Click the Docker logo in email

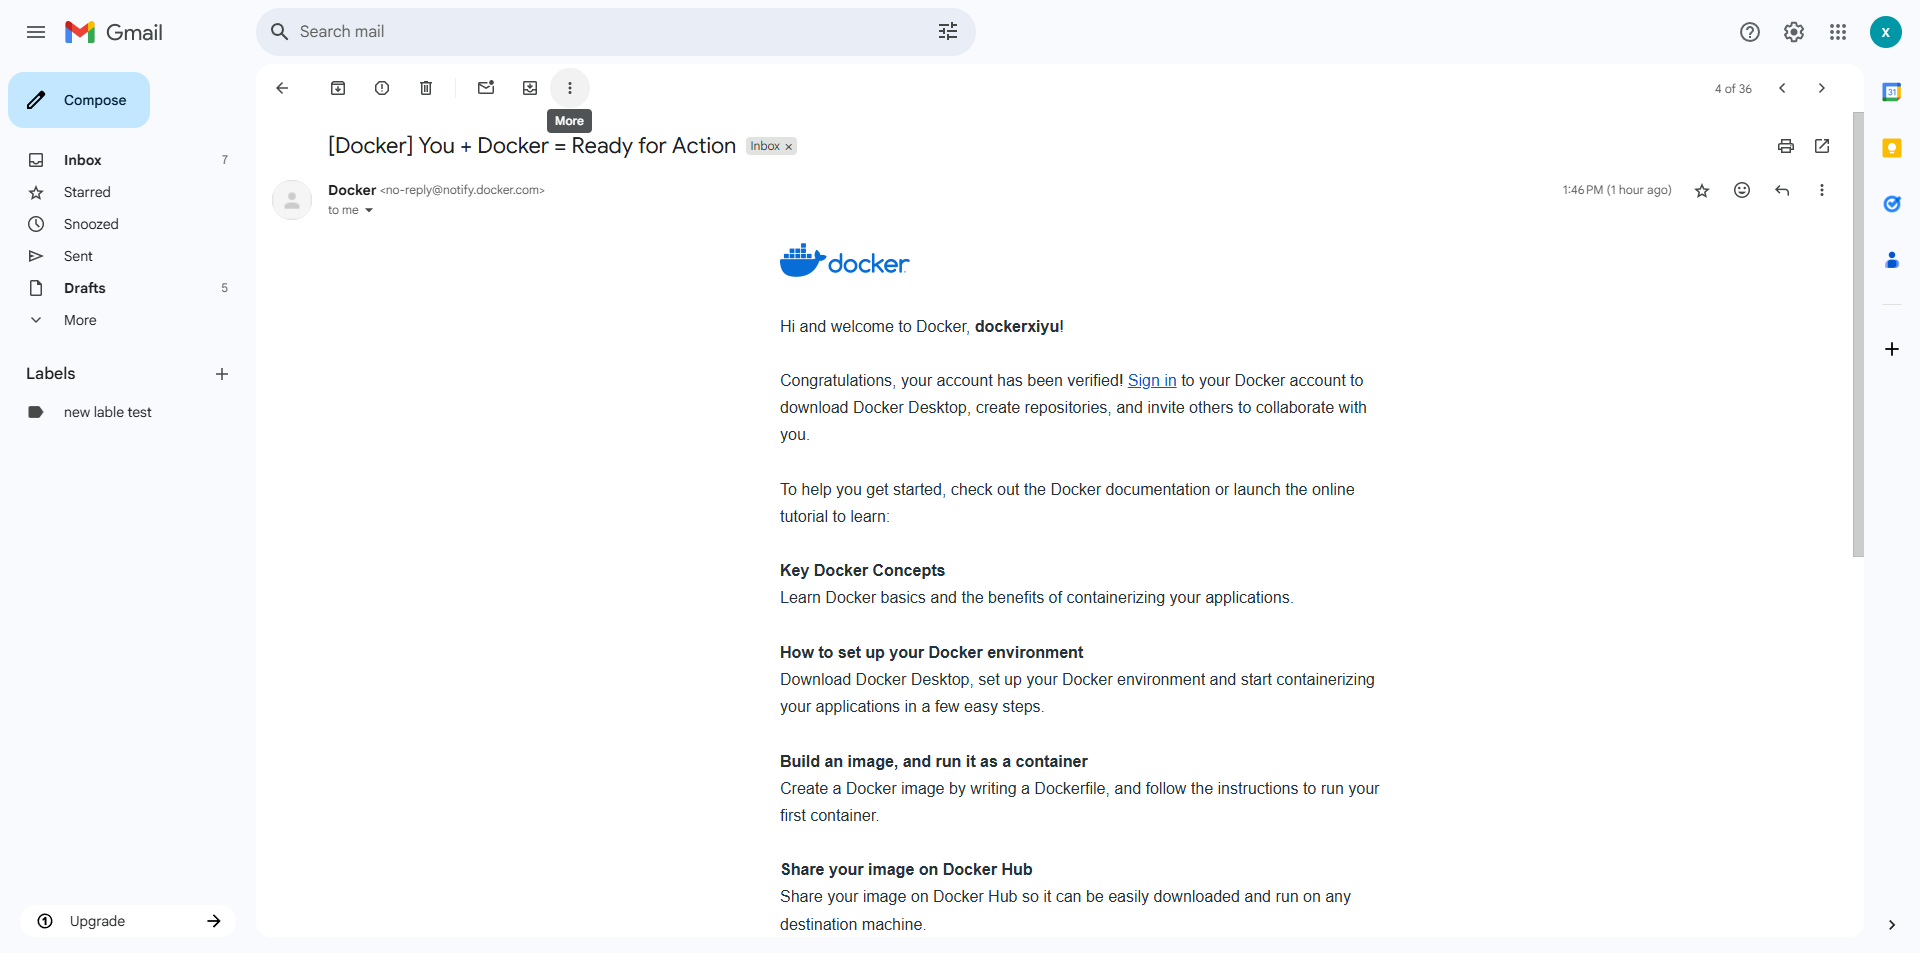click(x=844, y=261)
